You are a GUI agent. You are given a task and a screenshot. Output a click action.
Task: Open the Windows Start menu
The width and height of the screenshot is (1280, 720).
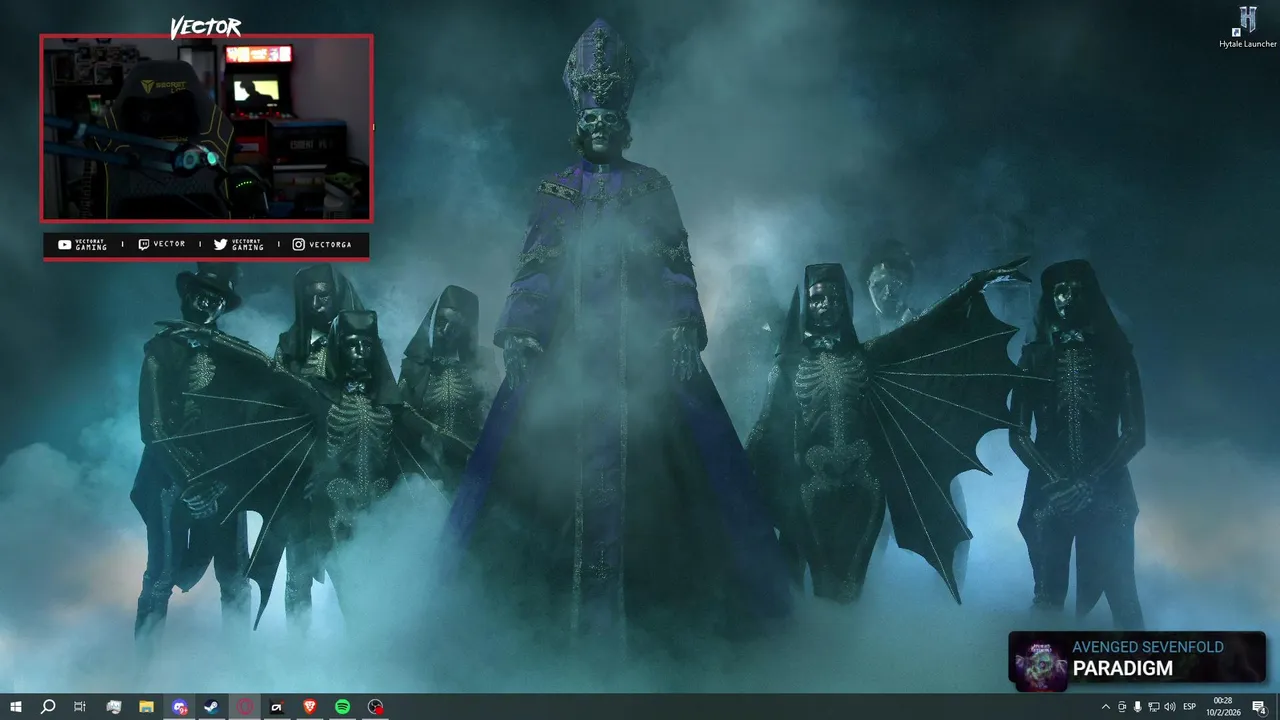[x=16, y=707]
